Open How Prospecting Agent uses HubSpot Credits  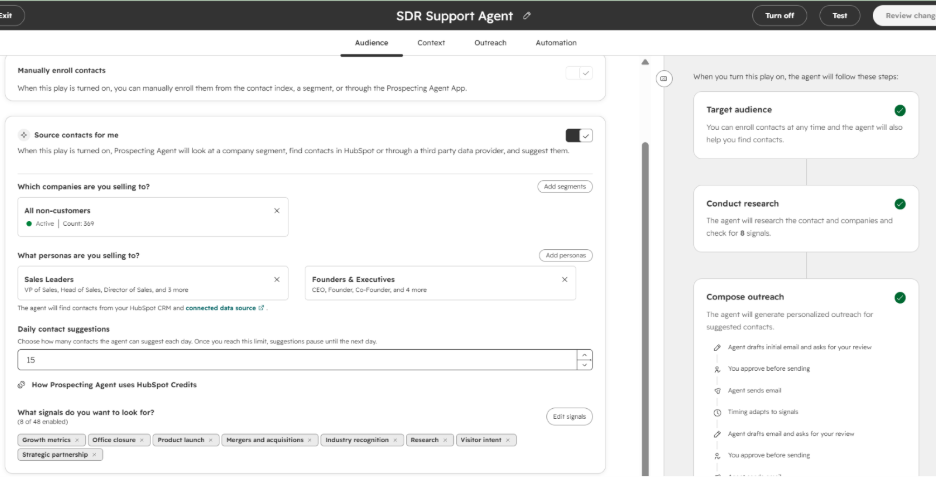point(114,385)
